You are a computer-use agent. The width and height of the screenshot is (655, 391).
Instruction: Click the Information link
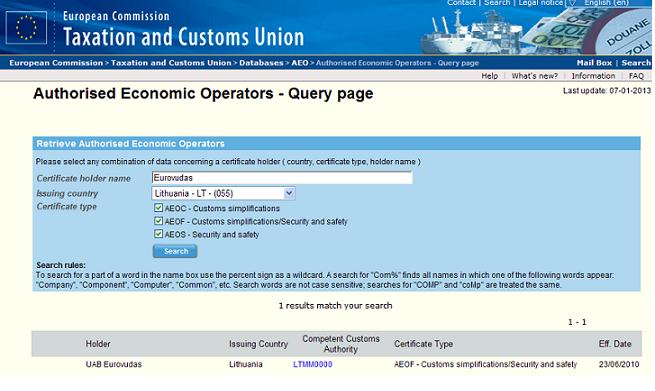pyautogui.click(x=593, y=76)
